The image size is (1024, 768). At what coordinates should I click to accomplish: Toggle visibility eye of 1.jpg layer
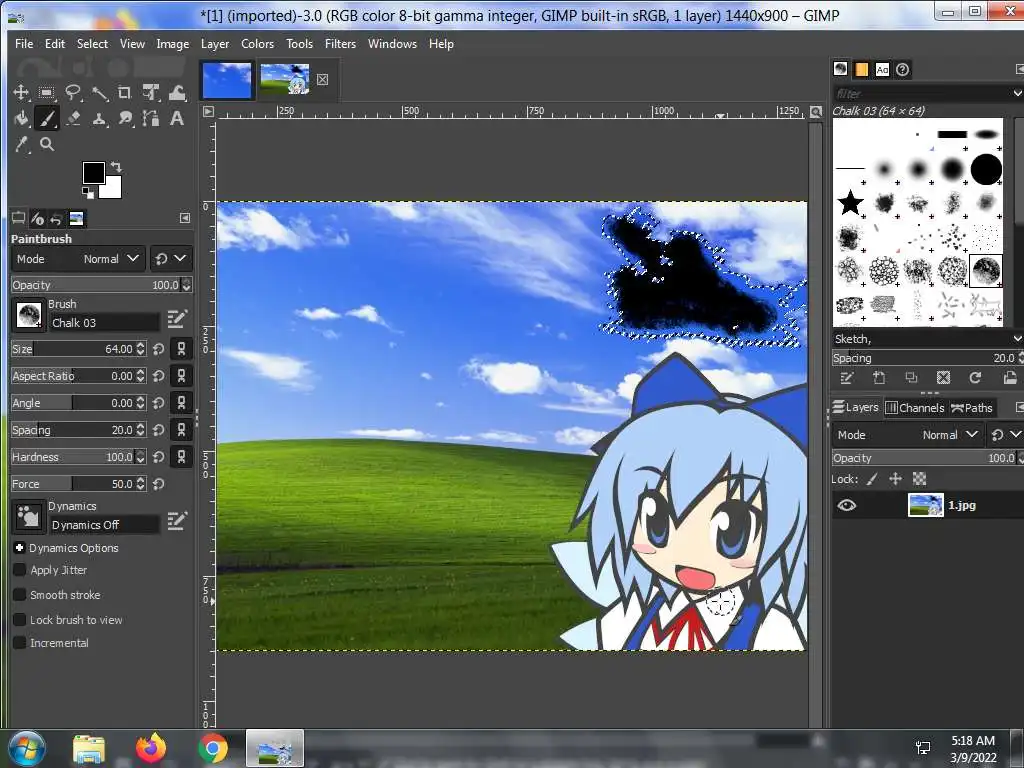(846, 505)
